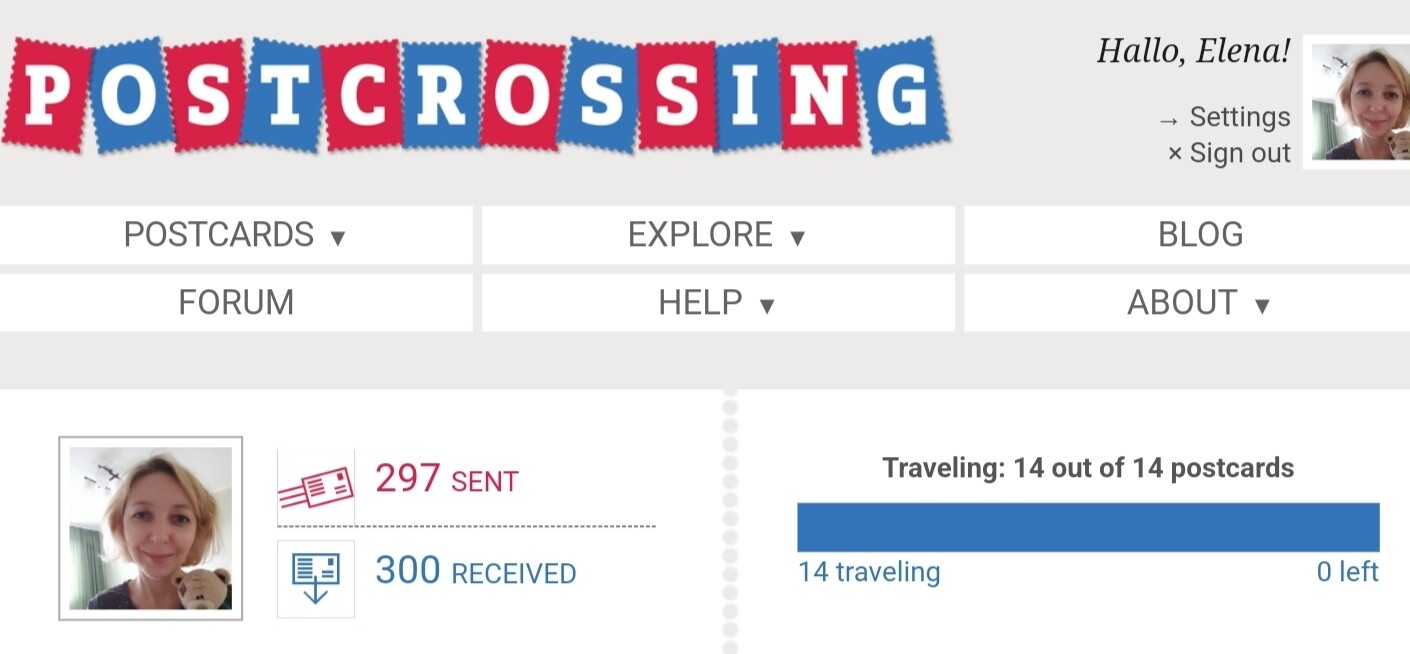Open the HELP dropdown menu

[718, 303]
